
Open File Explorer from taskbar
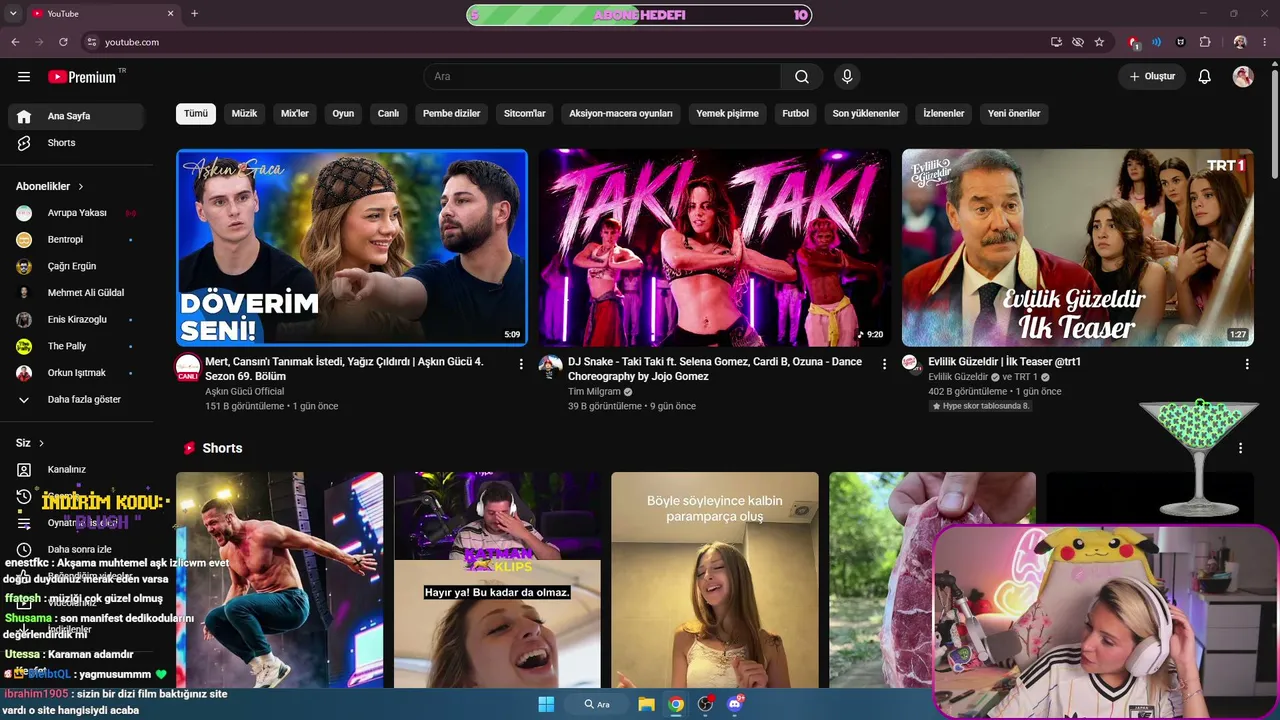[647, 704]
